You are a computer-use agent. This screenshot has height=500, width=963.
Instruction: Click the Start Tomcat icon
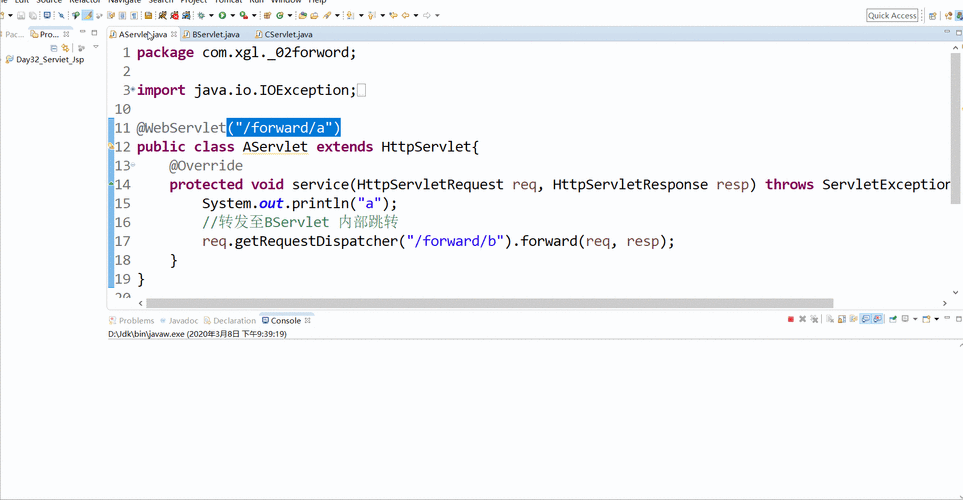click(x=162, y=15)
